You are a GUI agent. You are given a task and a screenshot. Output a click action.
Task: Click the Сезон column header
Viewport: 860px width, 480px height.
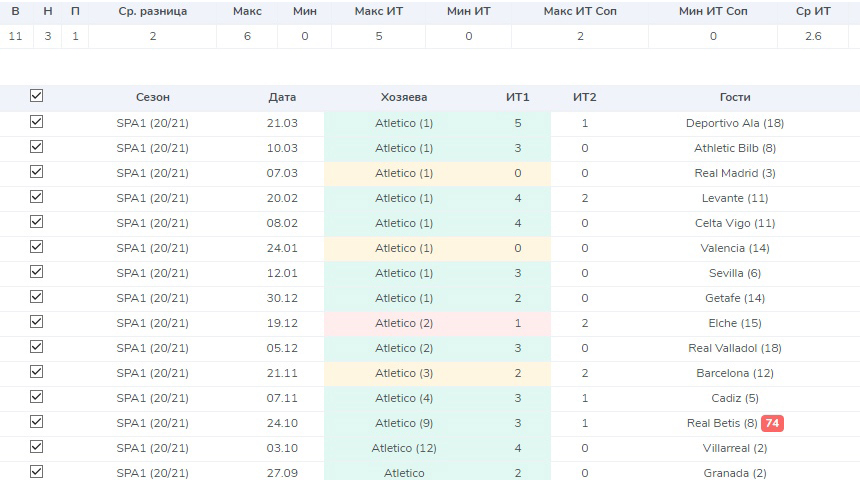pyautogui.click(x=152, y=97)
